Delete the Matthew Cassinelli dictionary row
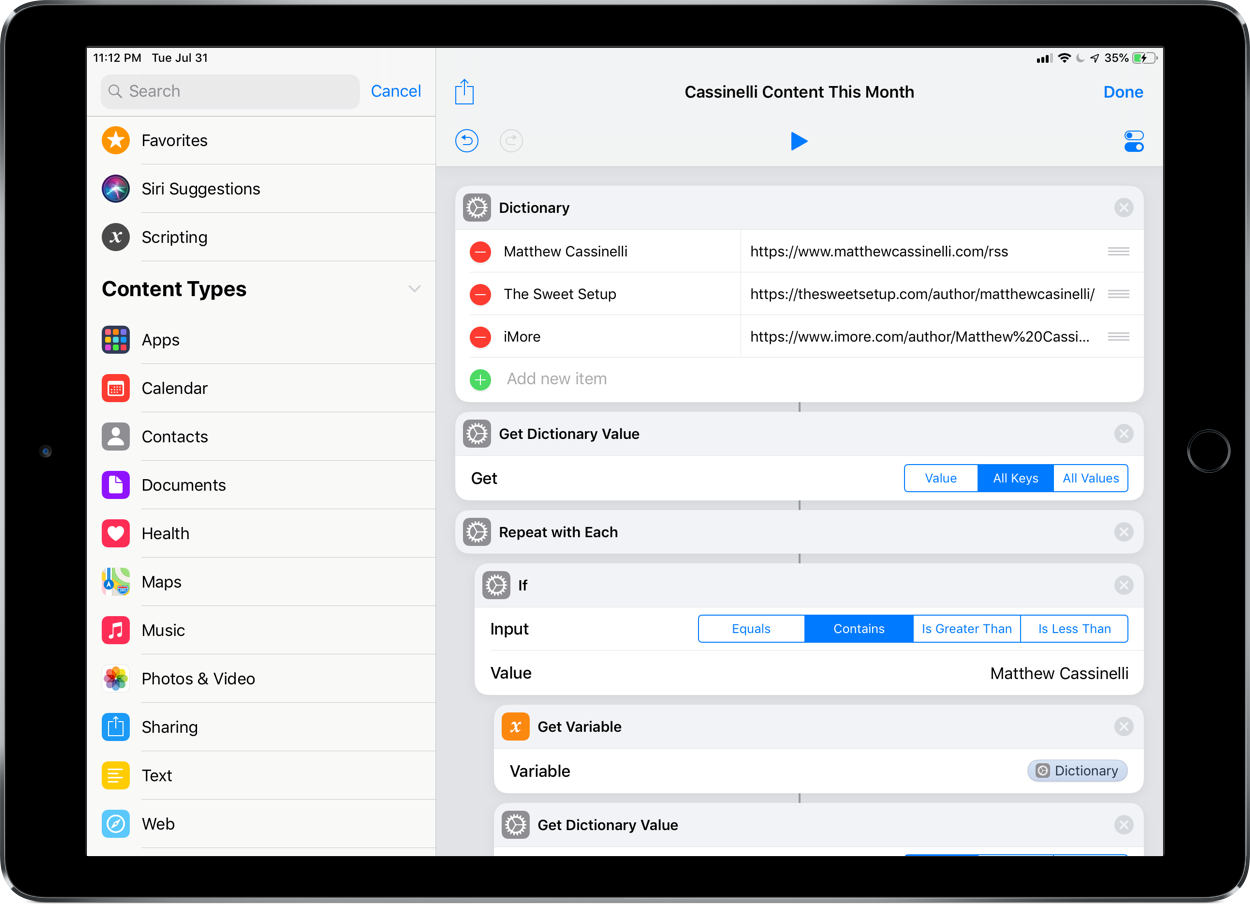Viewport: 1250px width, 904px height. point(480,252)
